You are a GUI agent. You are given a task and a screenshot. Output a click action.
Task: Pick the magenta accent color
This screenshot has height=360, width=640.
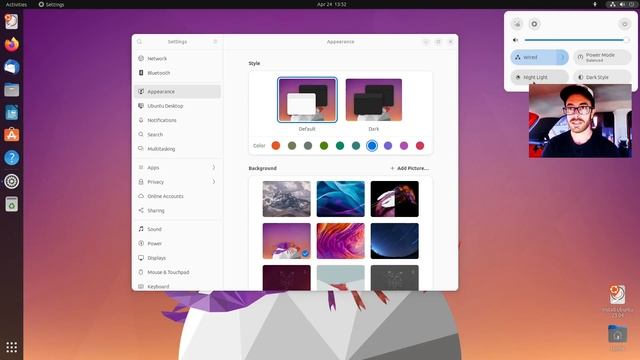click(404, 145)
